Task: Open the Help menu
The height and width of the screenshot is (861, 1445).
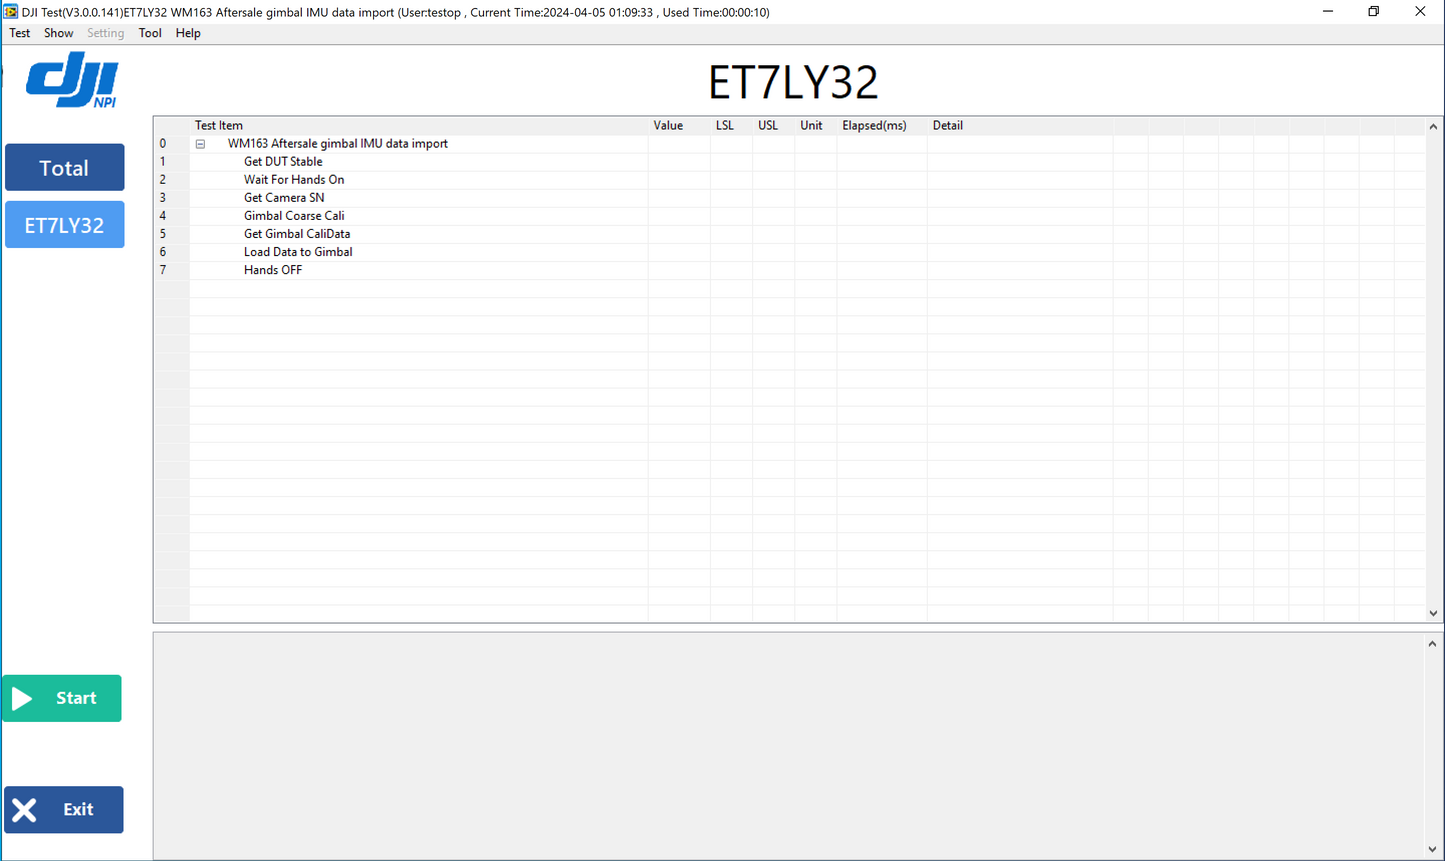Action: click(188, 33)
